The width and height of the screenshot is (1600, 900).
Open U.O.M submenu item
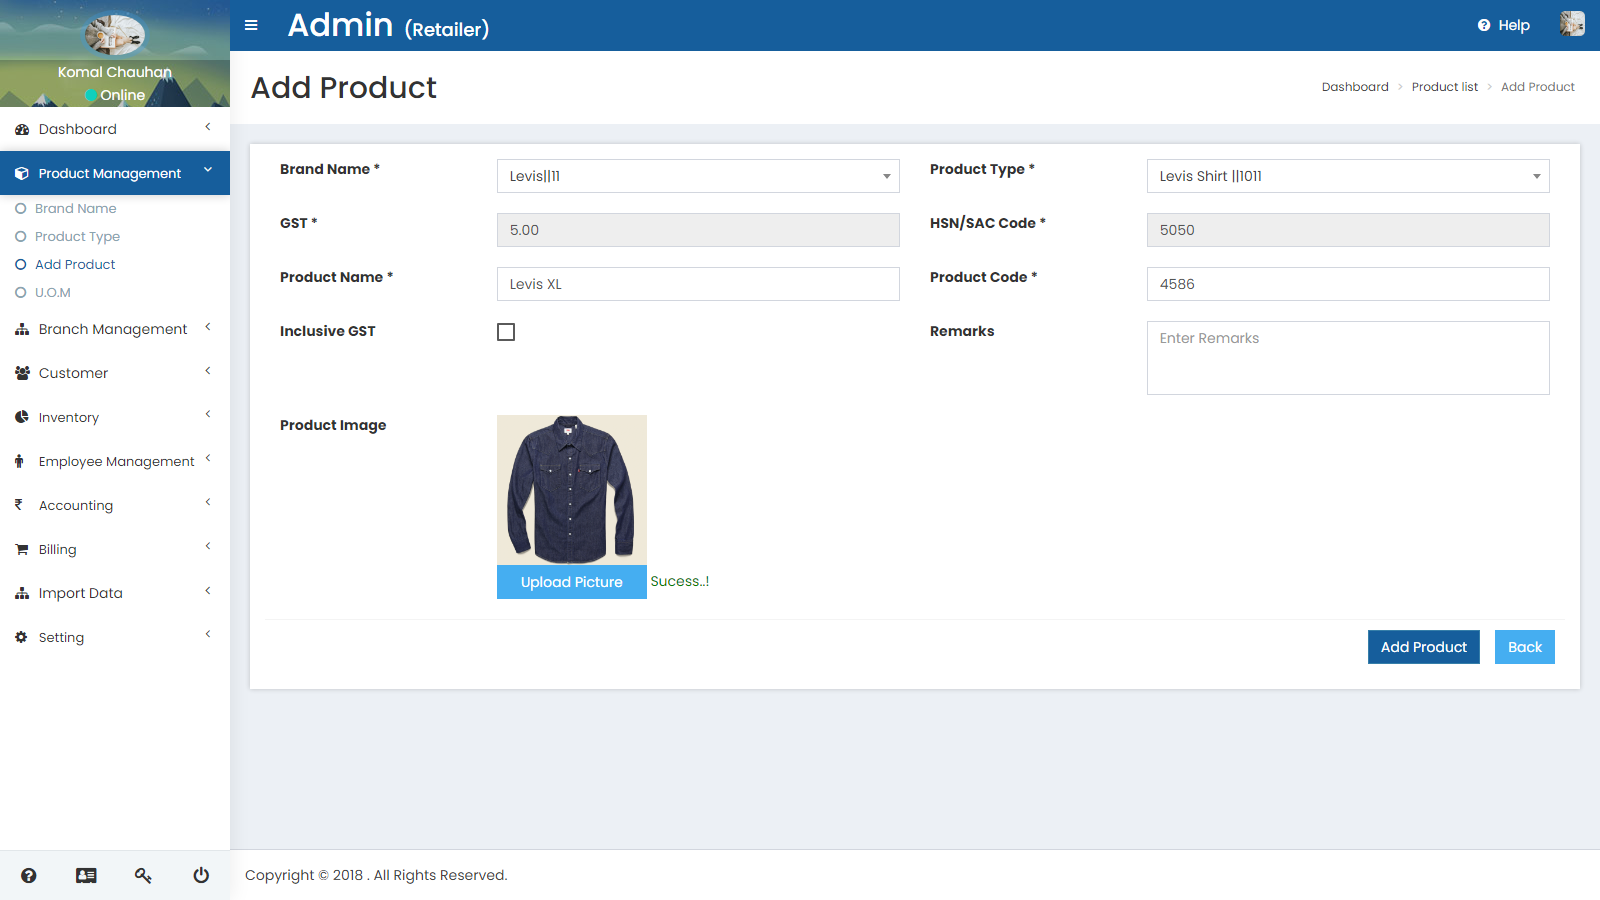click(x=53, y=292)
